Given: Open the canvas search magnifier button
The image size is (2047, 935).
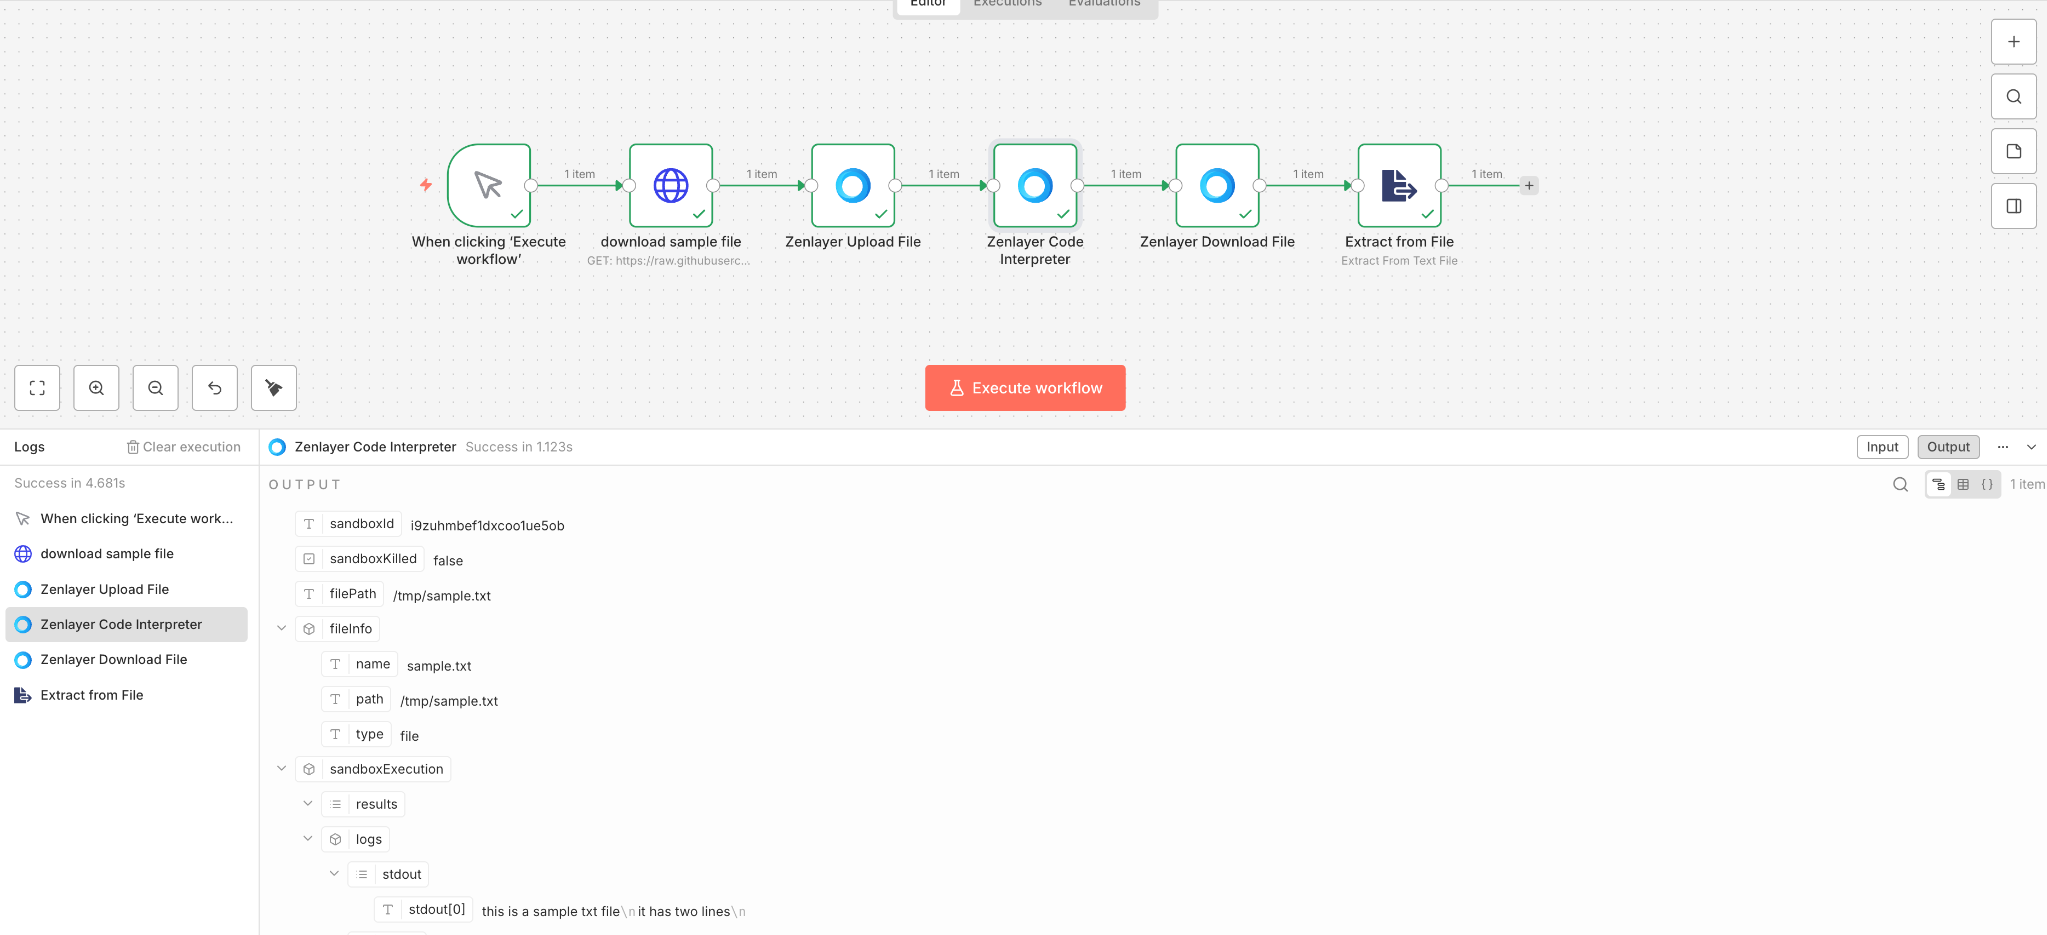Looking at the screenshot, I should coord(2013,97).
